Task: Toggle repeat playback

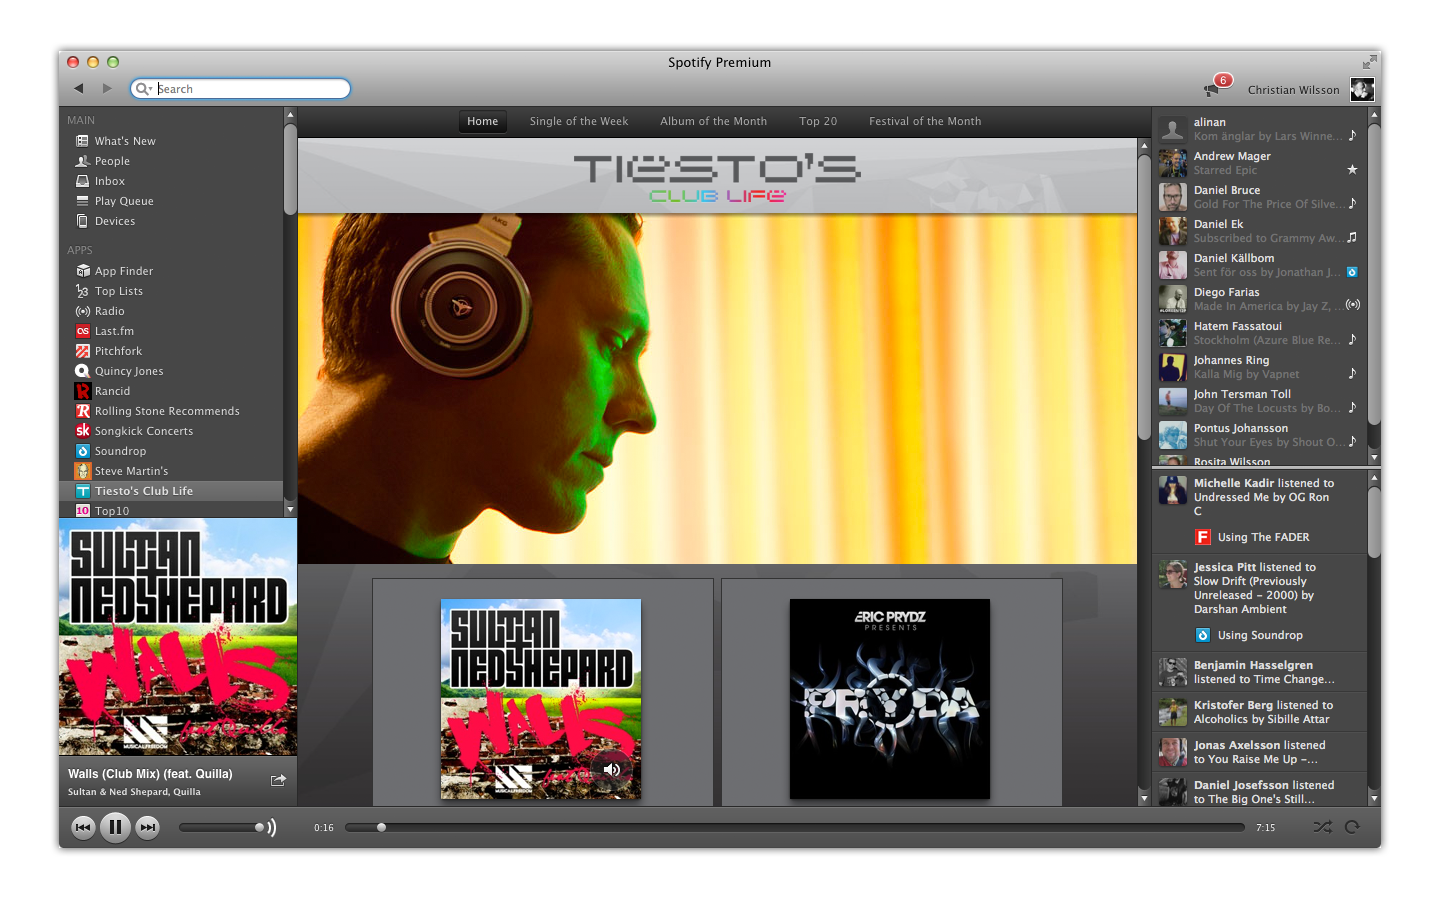Action: 1353,827
